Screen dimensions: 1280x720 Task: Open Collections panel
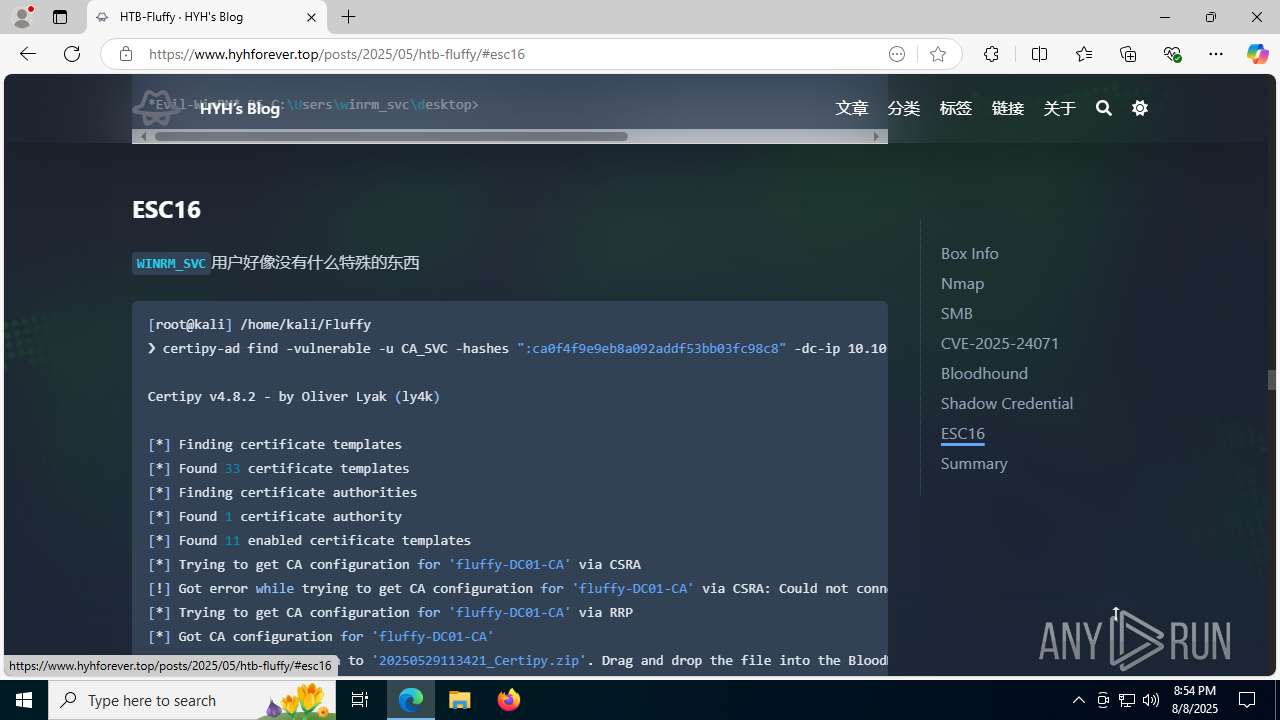click(x=1128, y=54)
